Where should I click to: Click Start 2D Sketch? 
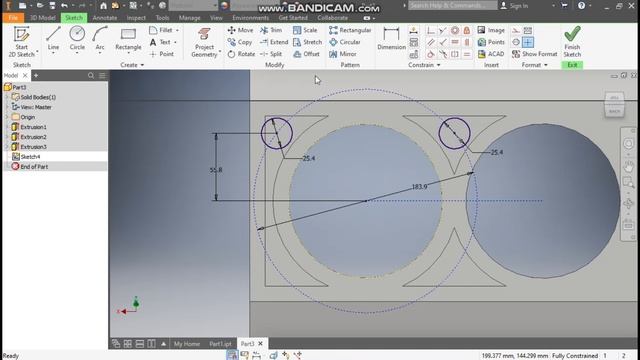22,42
